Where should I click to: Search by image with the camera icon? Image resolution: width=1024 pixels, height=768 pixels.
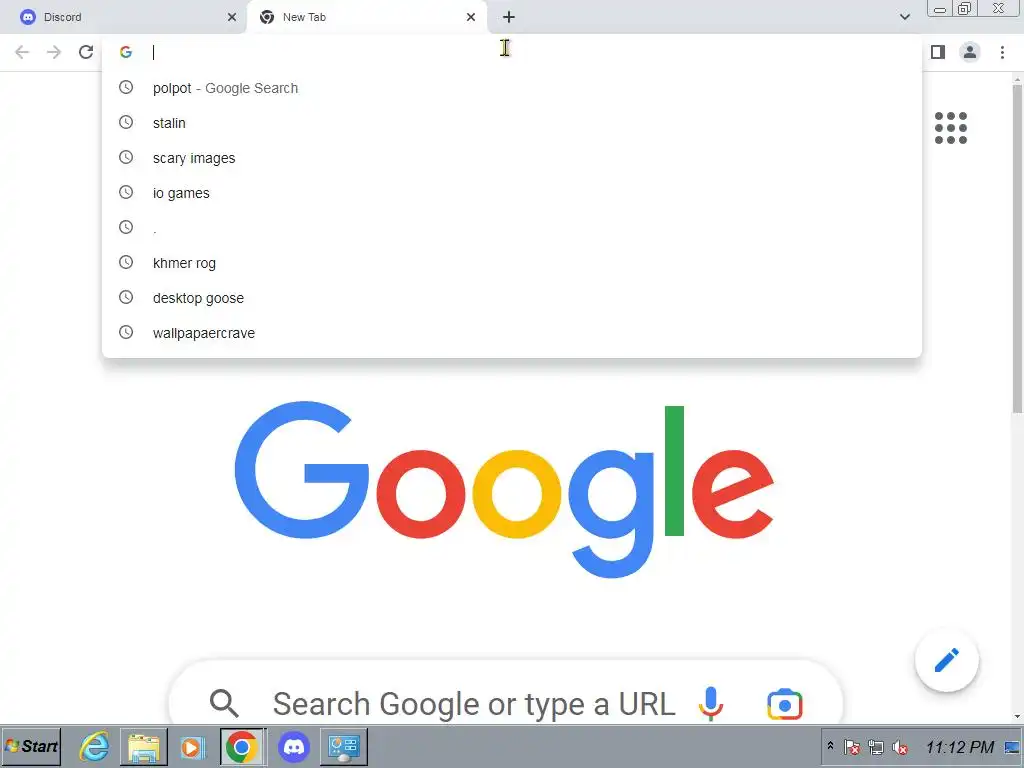(x=784, y=704)
